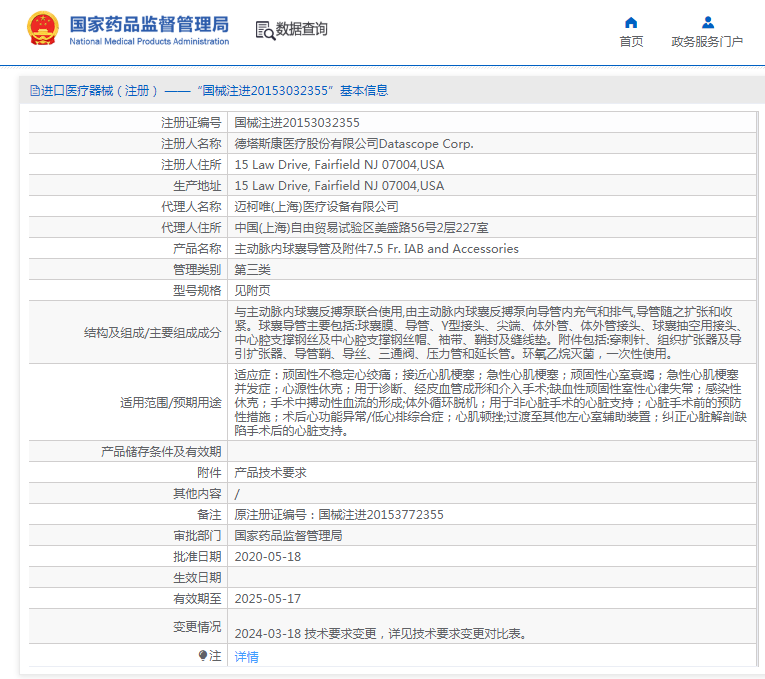Open 政务服务门户 portal link
The width and height of the screenshot is (765, 679).
[x=707, y=42]
